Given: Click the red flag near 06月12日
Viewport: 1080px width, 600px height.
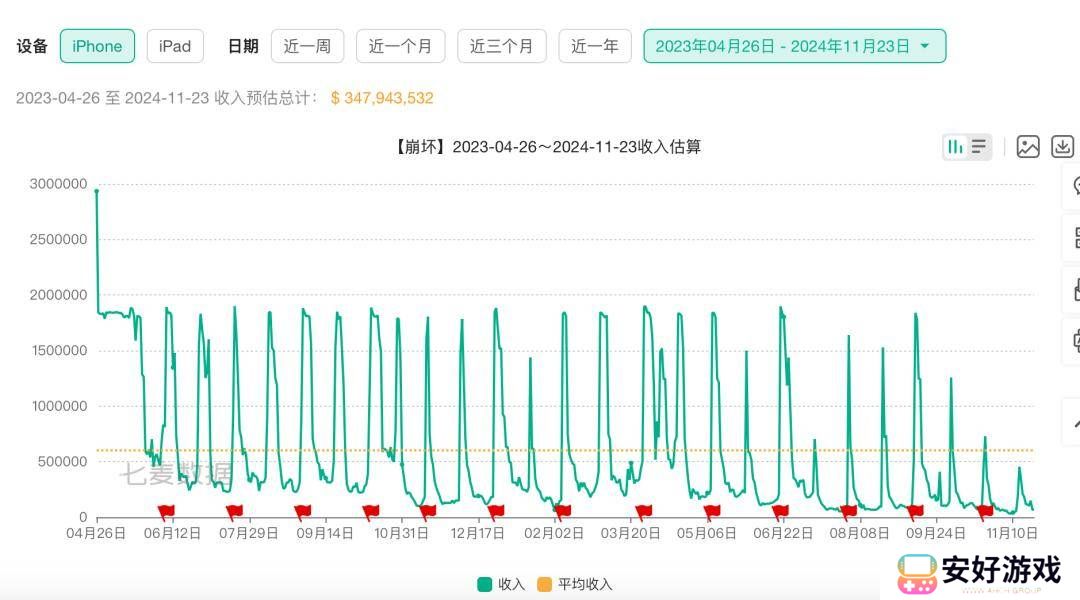Looking at the screenshot, I should [x=166, y=512].
